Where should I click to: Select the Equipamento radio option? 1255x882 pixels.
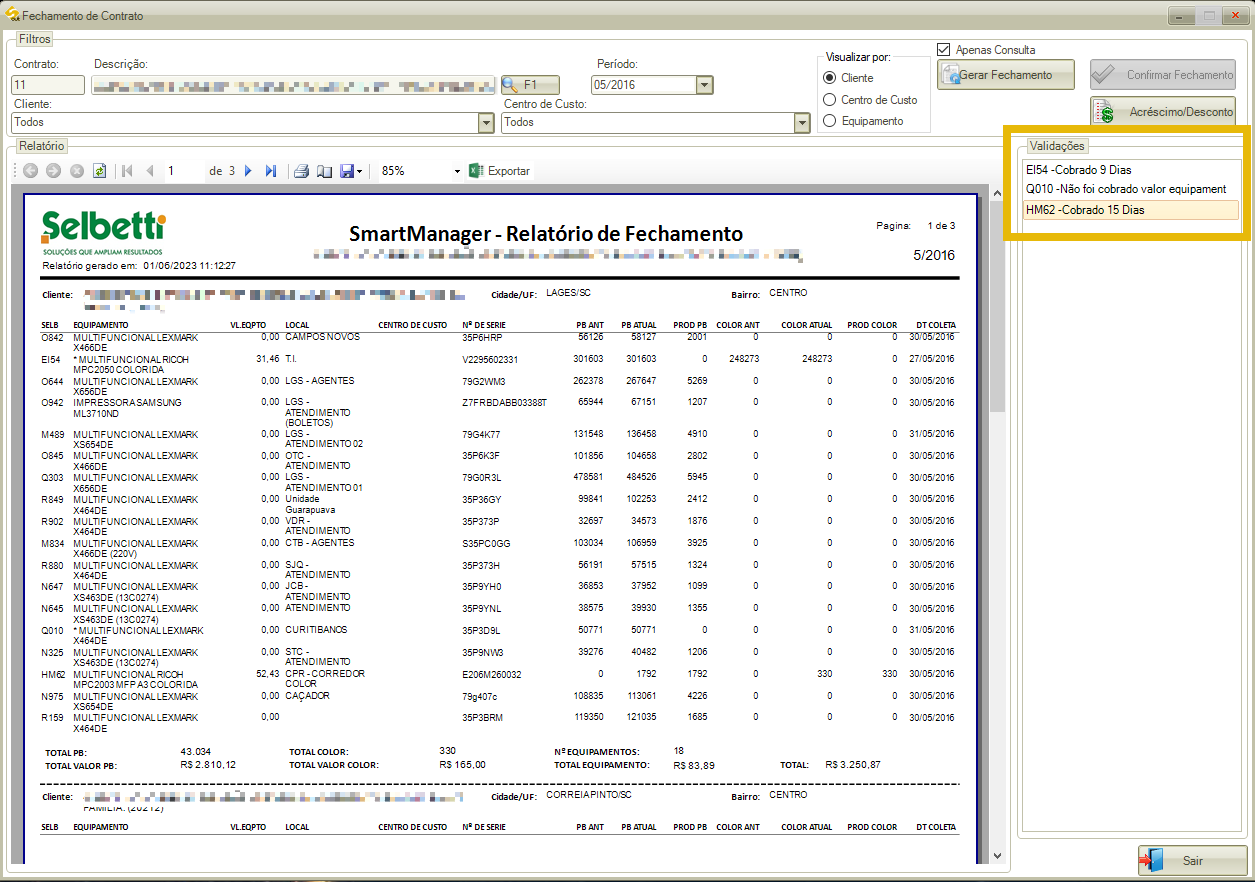click(x=829, y=121)
